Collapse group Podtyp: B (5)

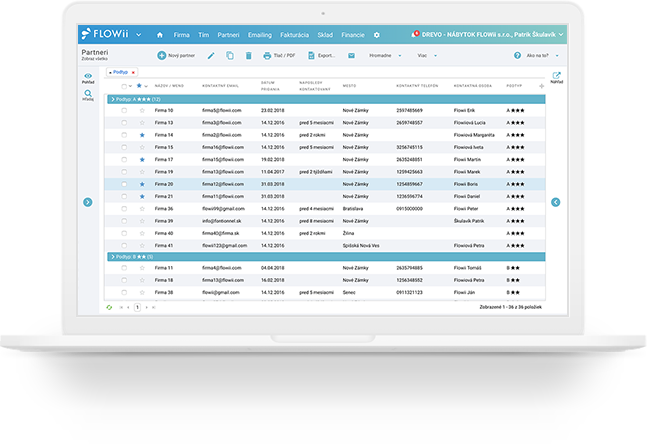pyautogui.click(x=113, y=257)
